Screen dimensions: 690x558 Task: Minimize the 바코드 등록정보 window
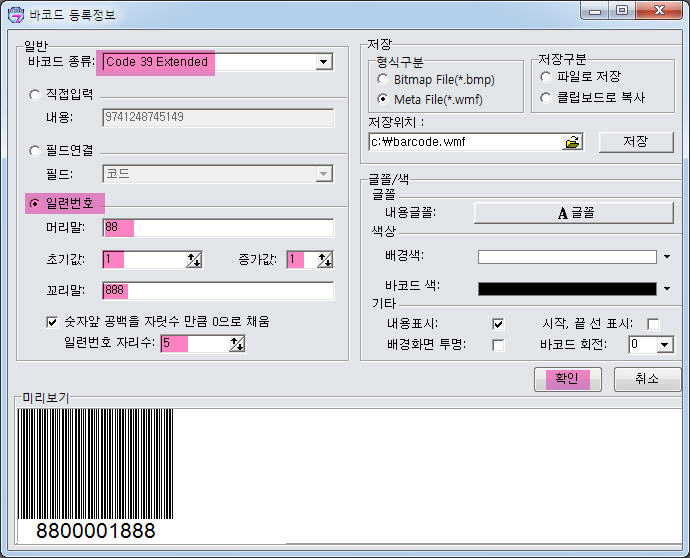[x=595, y=11]
